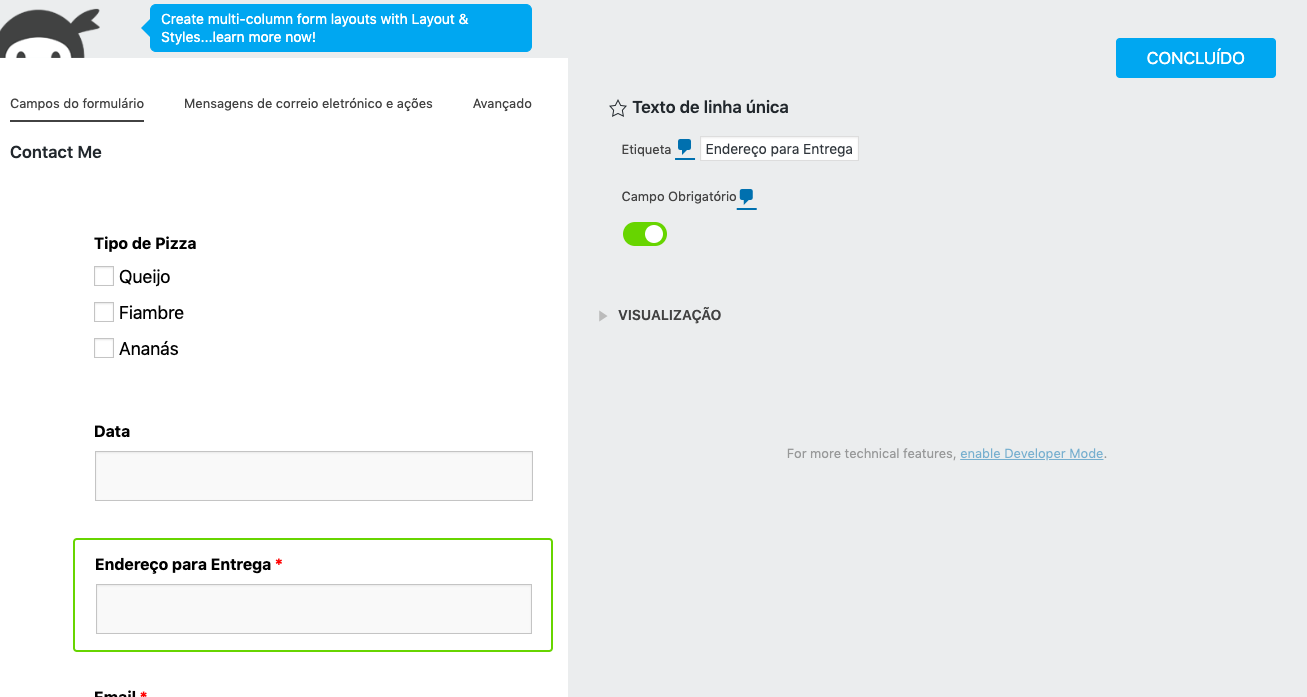Edit the Etiqueta label input field
The width and height of the screenshot is (1307, 697).
pyautogui.click(x=779, y=149)
